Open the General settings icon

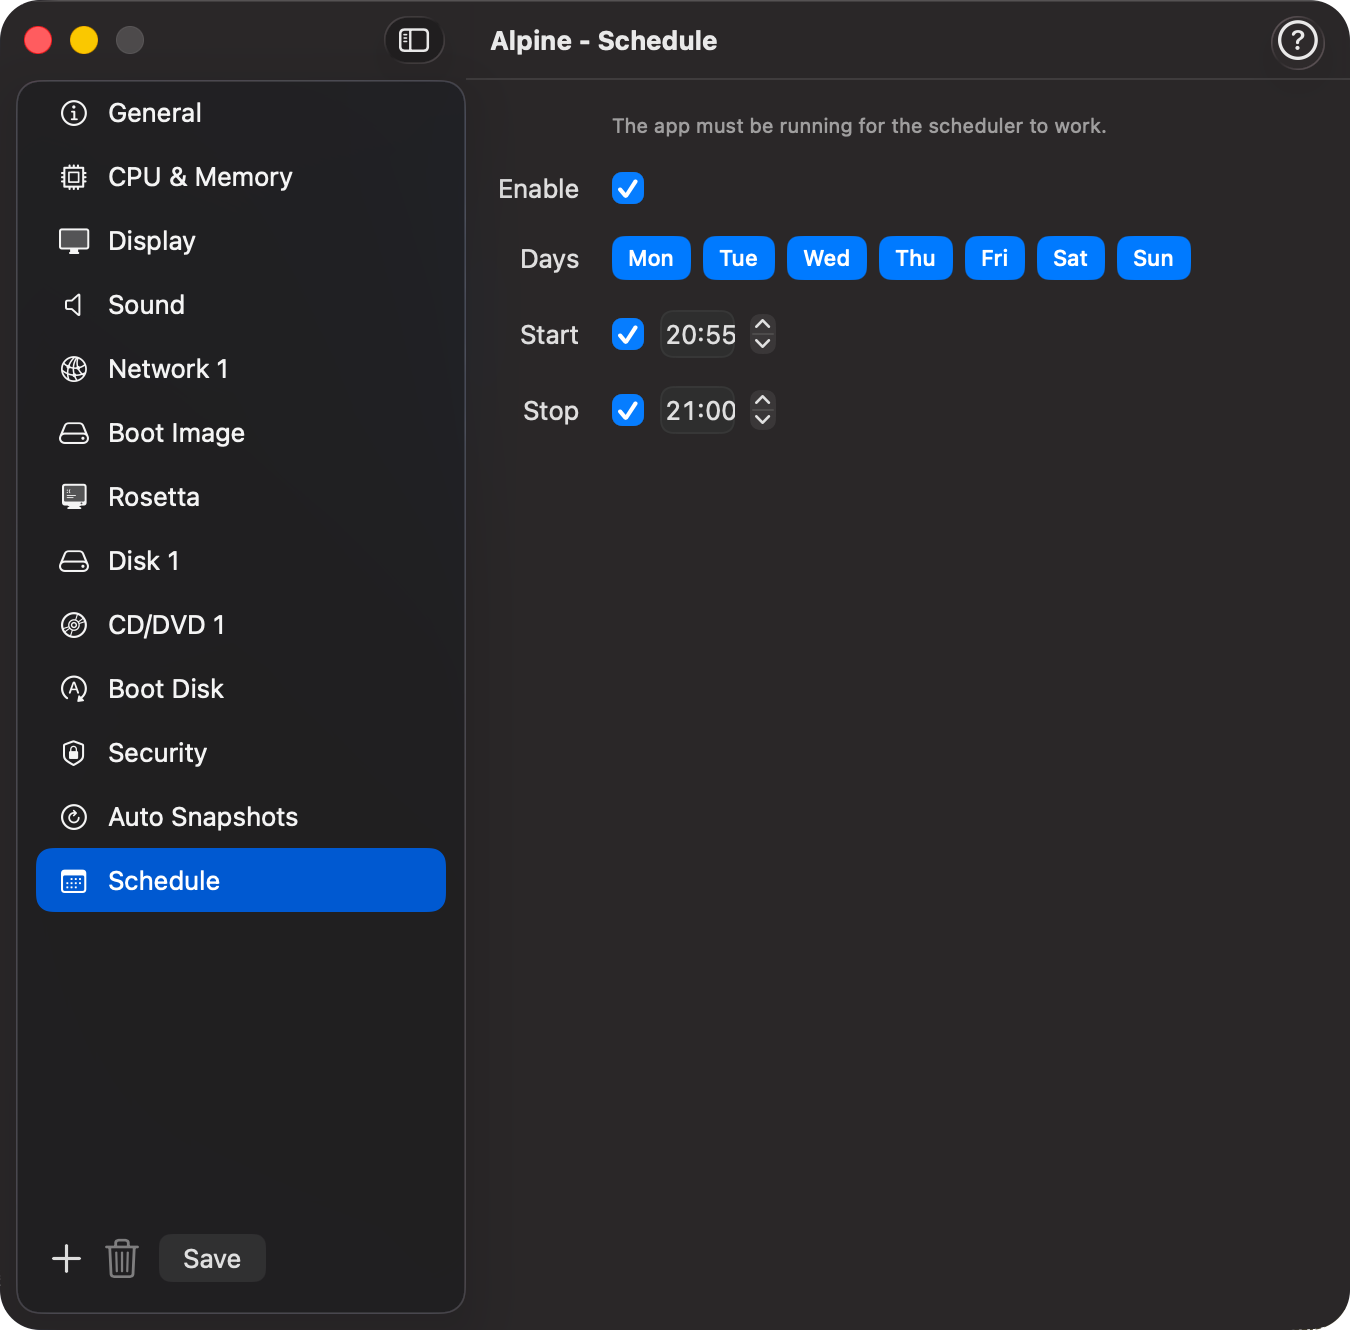click(73, 113)
